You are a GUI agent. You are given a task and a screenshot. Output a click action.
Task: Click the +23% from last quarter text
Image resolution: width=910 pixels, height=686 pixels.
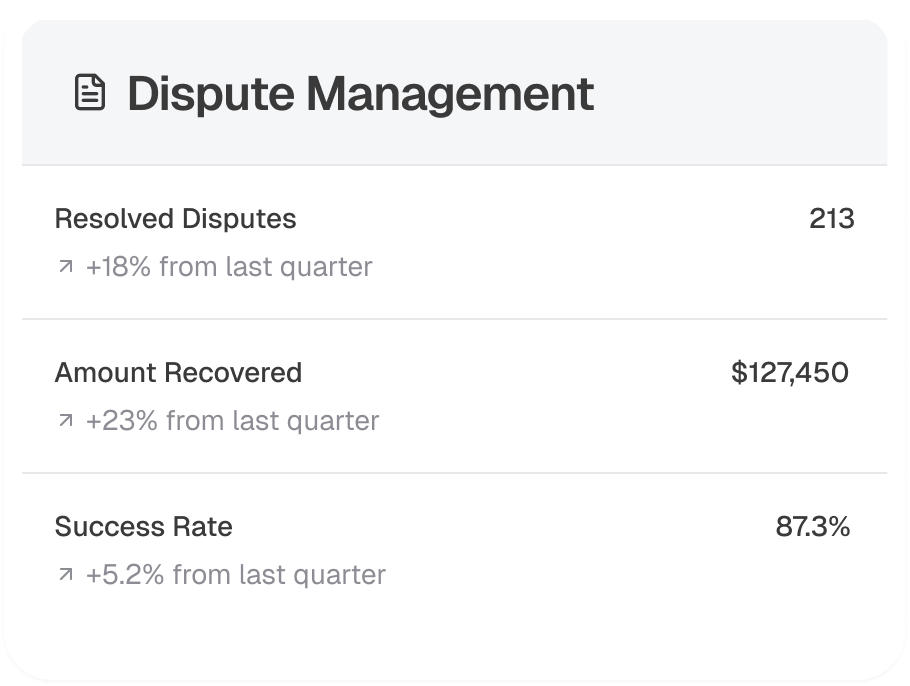[232, 421]
